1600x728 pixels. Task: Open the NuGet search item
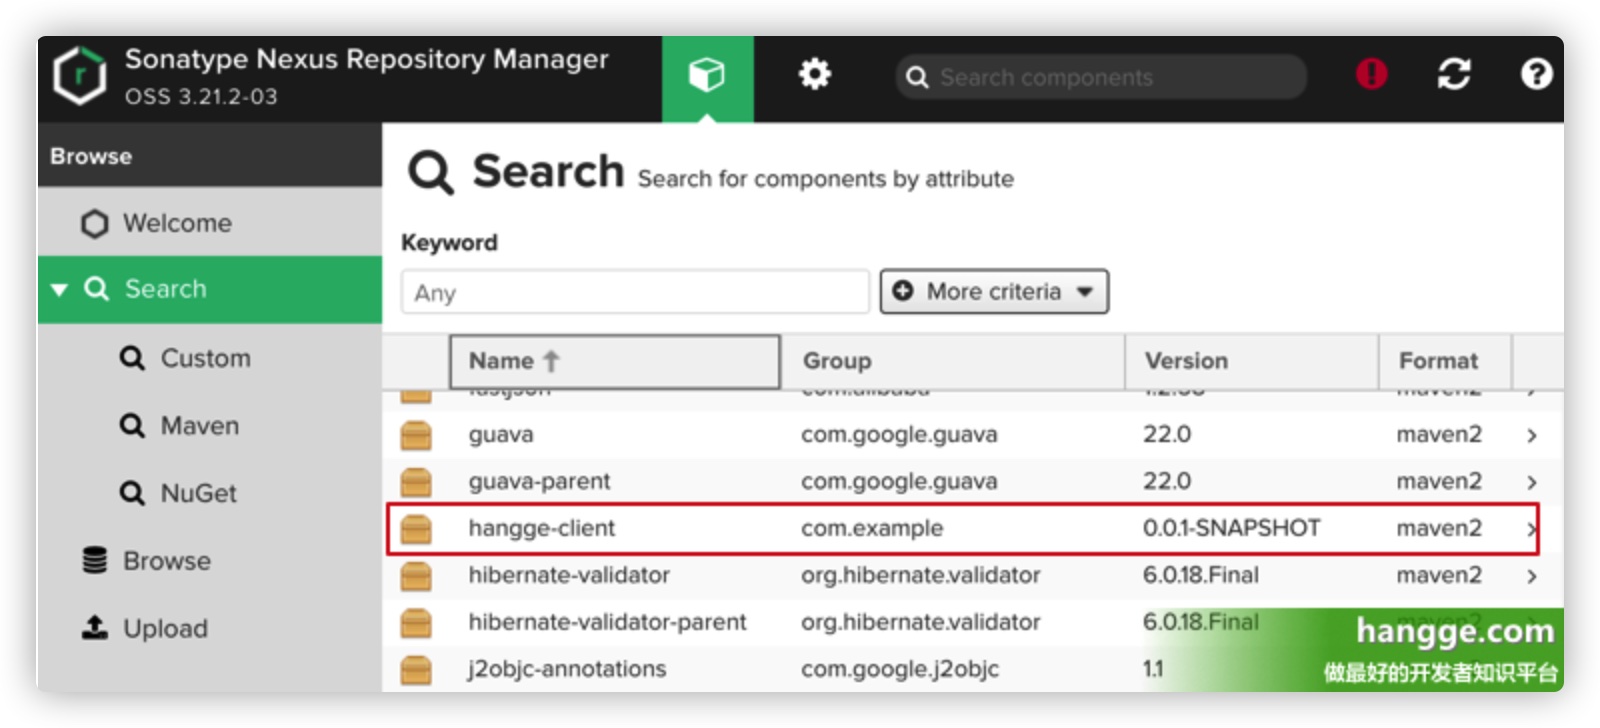210,493
